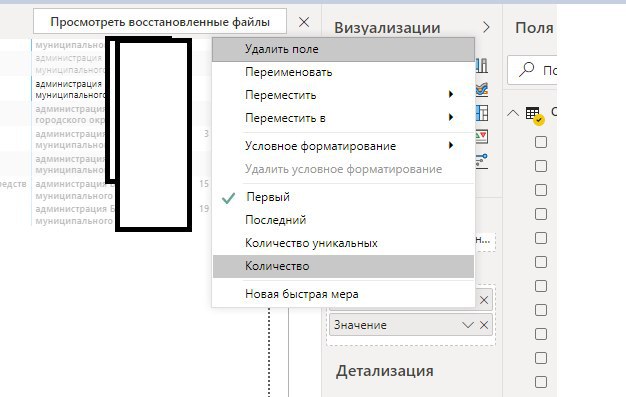
Task: Open the Значение field dropdown chevron
Action: [x=468, y=325]
